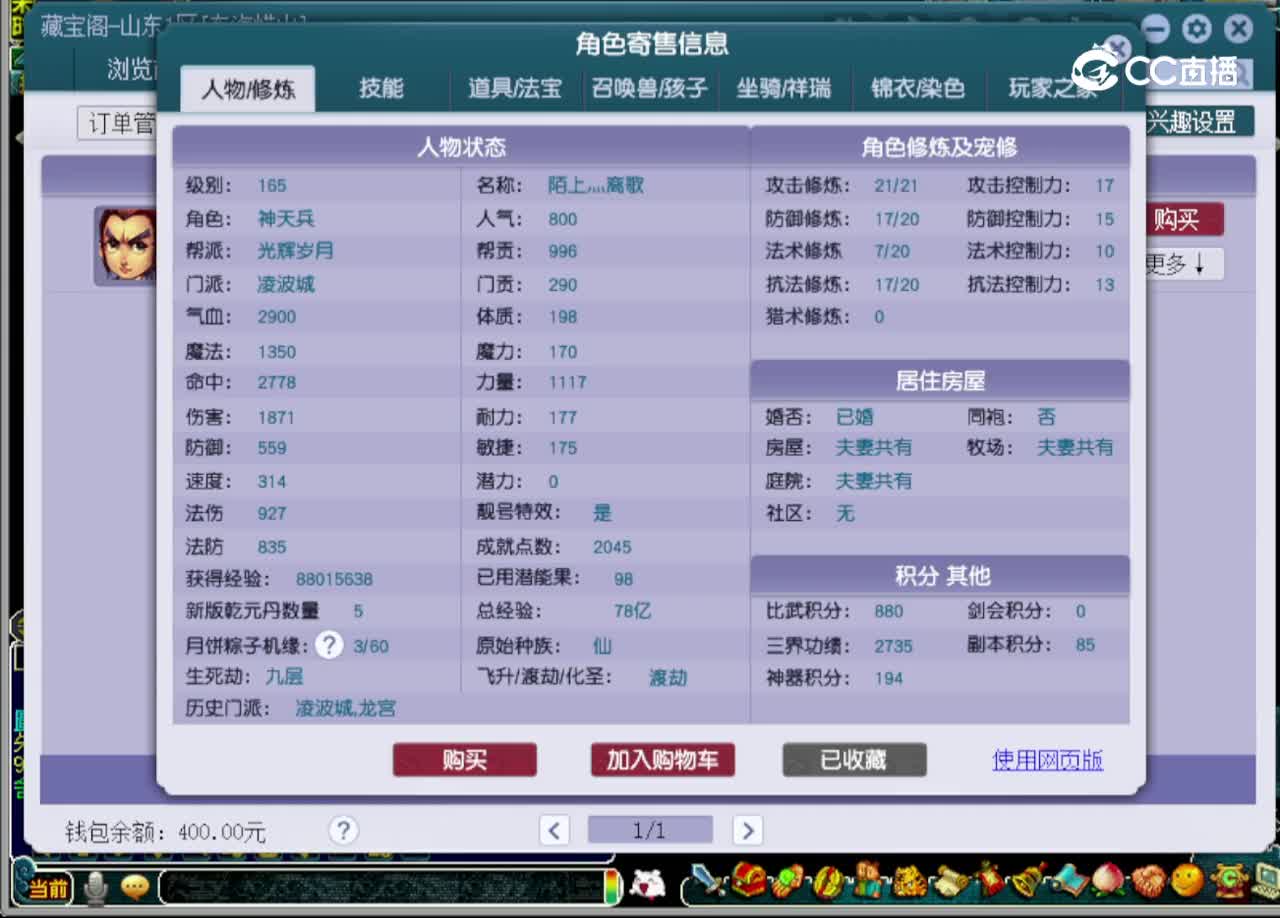
Task: Click the microphone icon at bottom left
Action: point(95,887)
